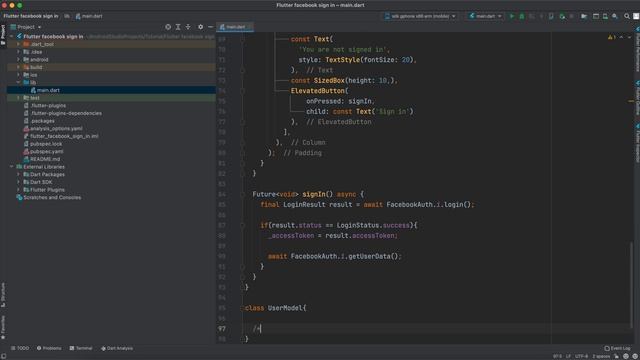Click the AVD window icon in toolbar
640x360 pixels.
click(596, 16)
